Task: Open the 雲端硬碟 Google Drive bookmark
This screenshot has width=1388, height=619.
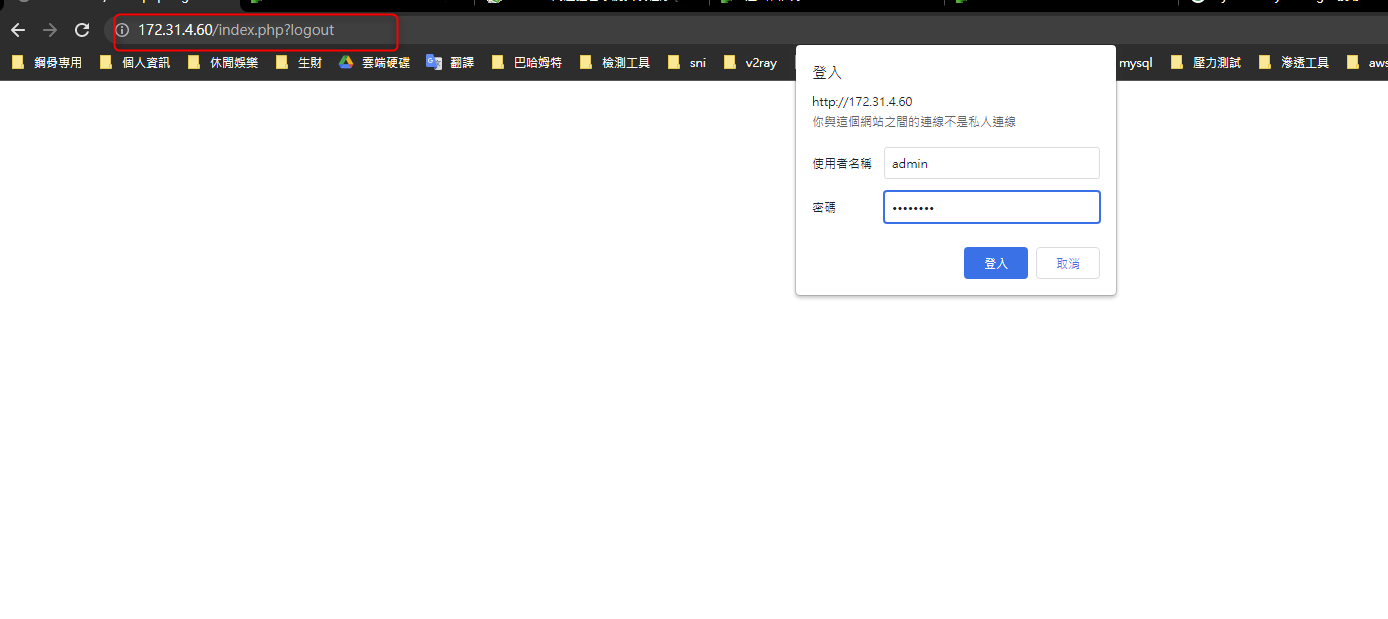Action: pyautogui.click(x=374, y=62)
